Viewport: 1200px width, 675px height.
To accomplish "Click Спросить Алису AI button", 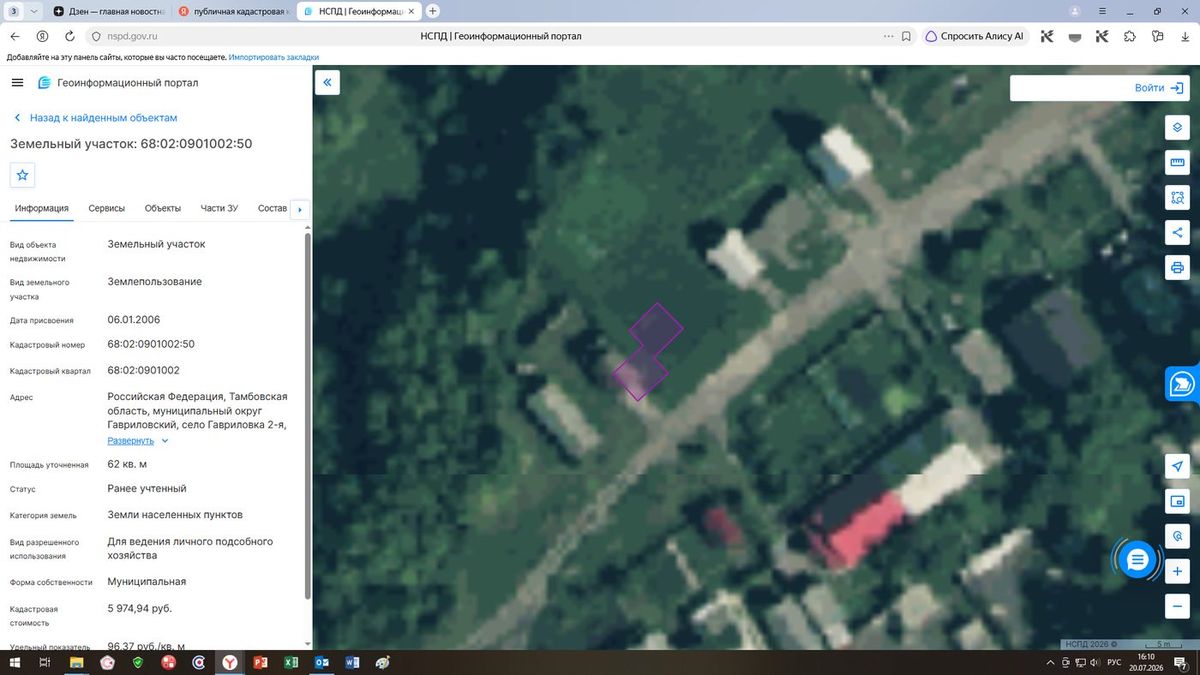I will [x=975, y=36].
